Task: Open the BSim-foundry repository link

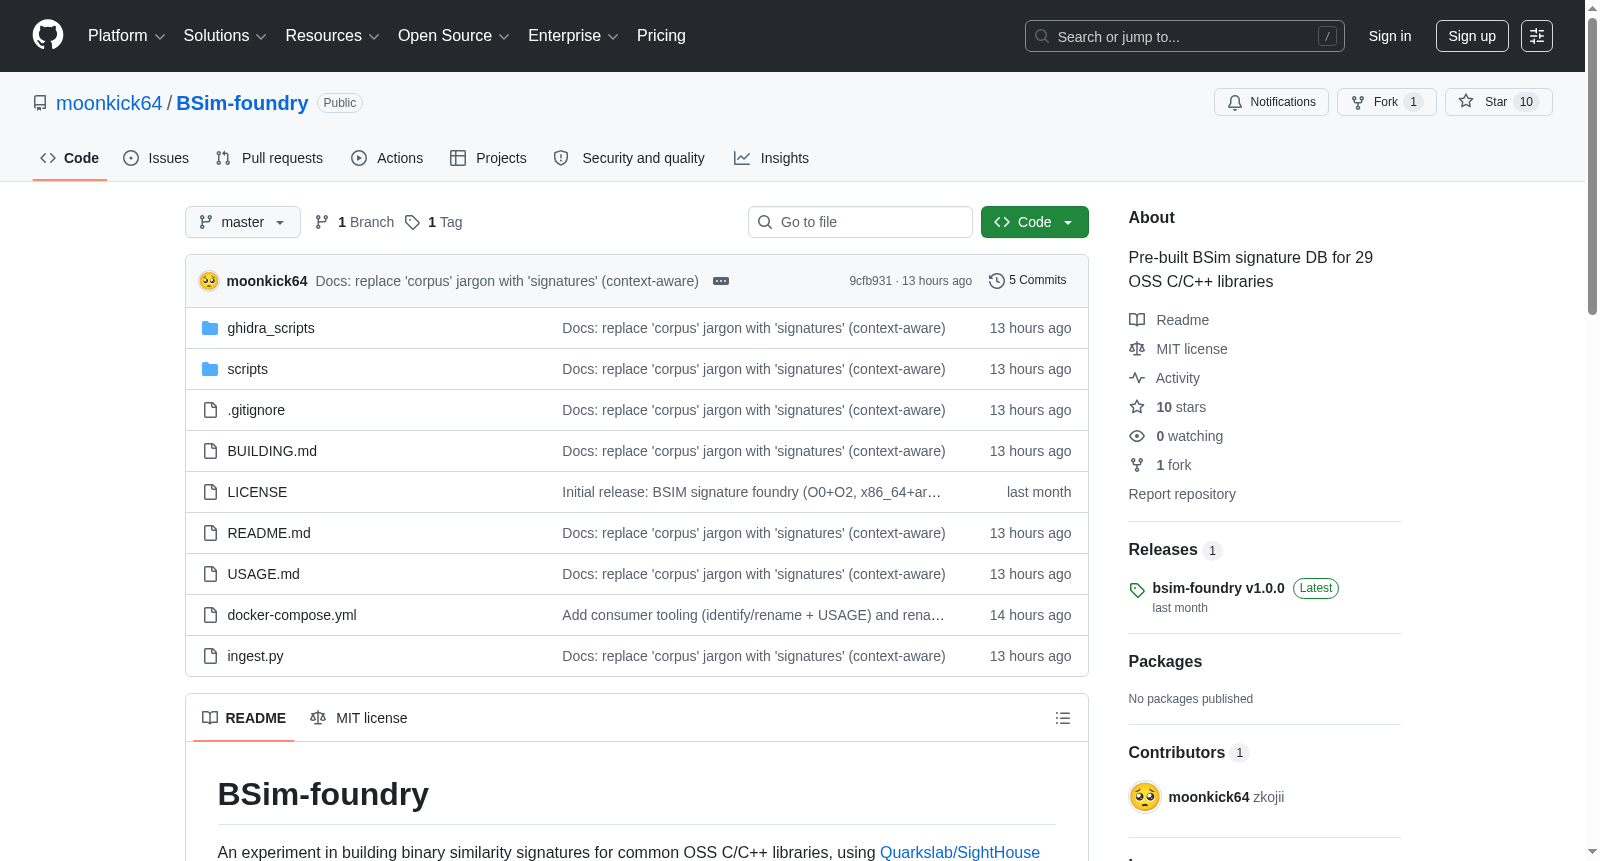Action: [242, 103]
